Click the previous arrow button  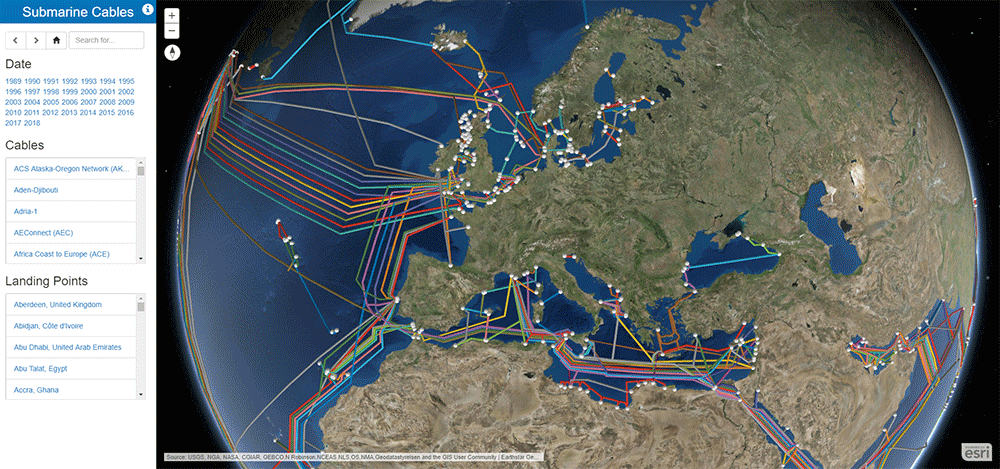pyautogui.click(x=15, y=40)
